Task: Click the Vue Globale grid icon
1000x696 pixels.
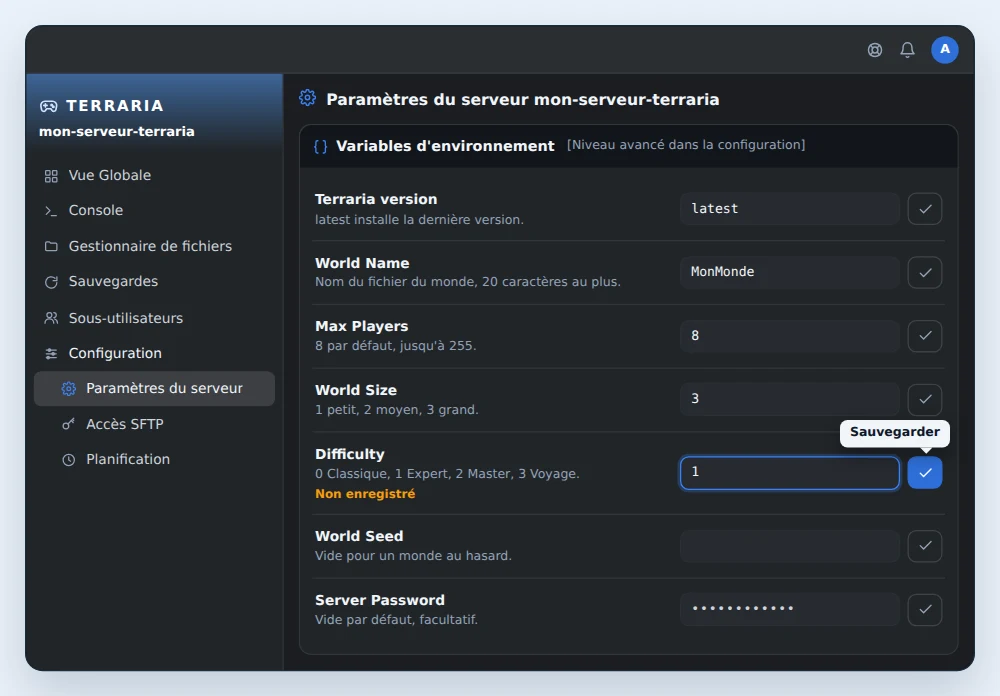Action: pyautogui.click(x=51, y=176)
